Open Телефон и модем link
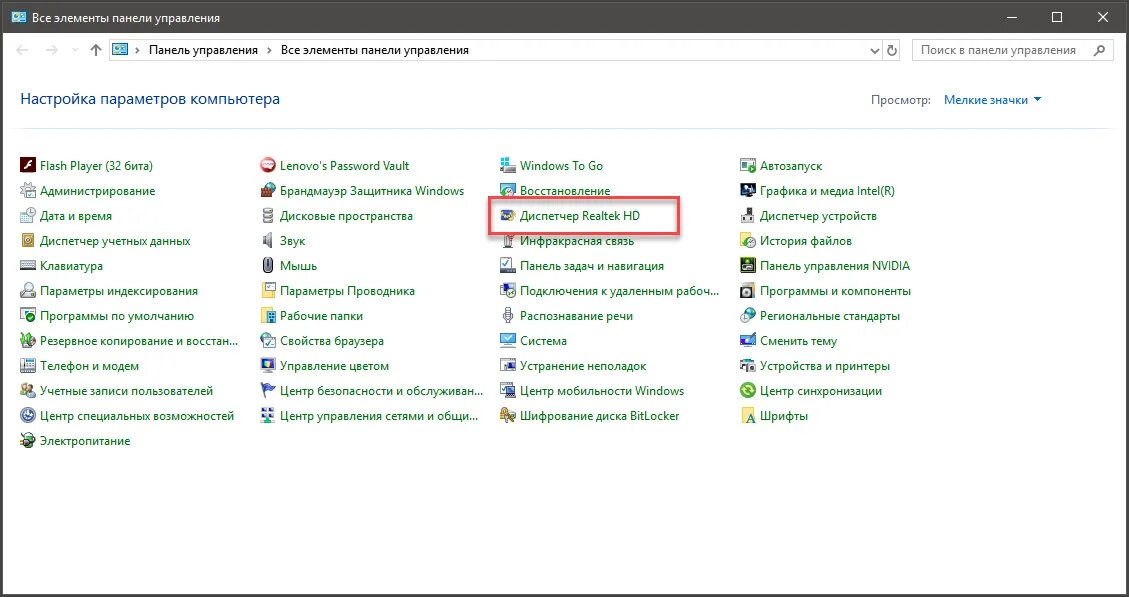Image resolution: width=1129 pixels, height=597 pixels. point(89,366)
